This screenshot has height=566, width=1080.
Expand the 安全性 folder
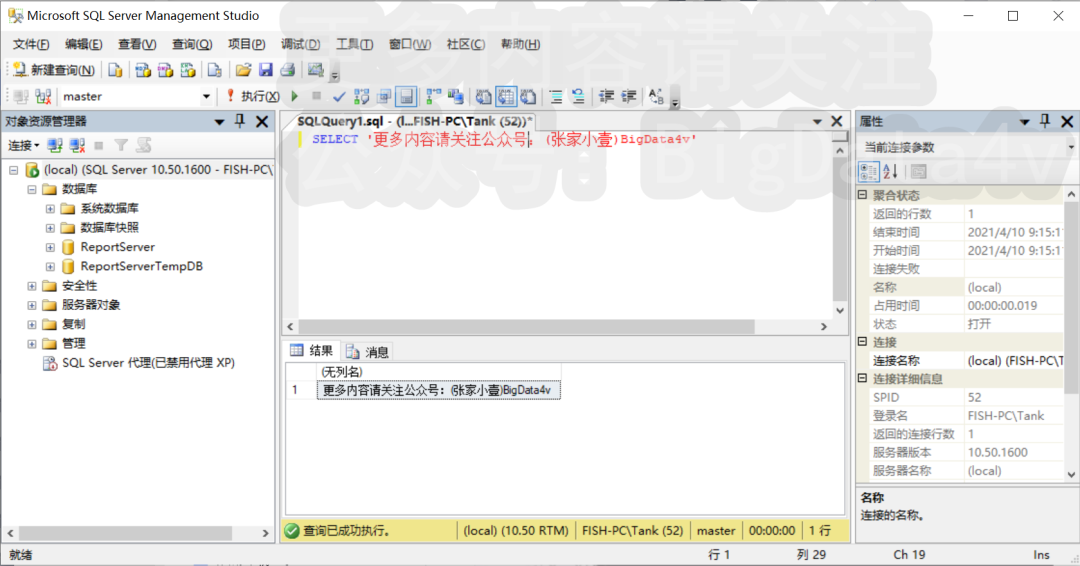32,285
